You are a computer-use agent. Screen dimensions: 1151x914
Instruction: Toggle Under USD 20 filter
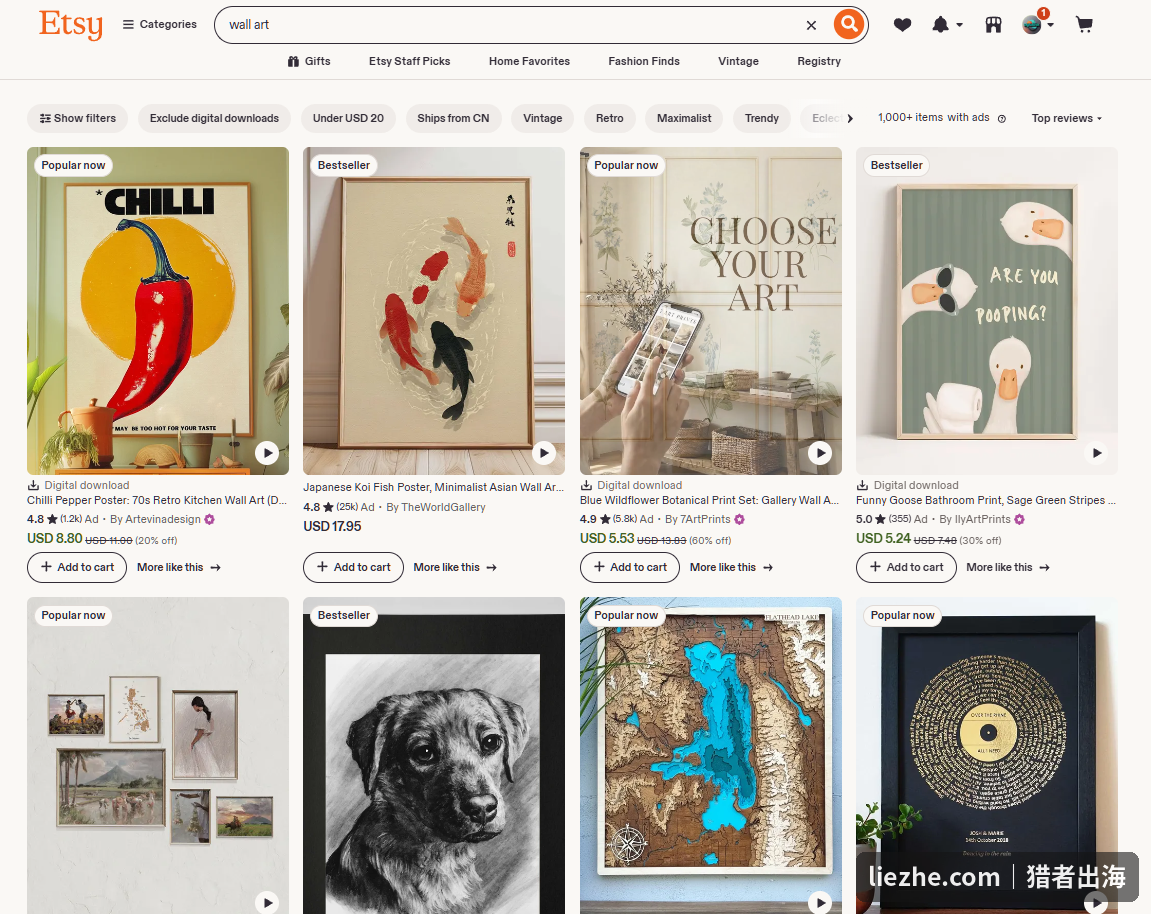point(348,118)
